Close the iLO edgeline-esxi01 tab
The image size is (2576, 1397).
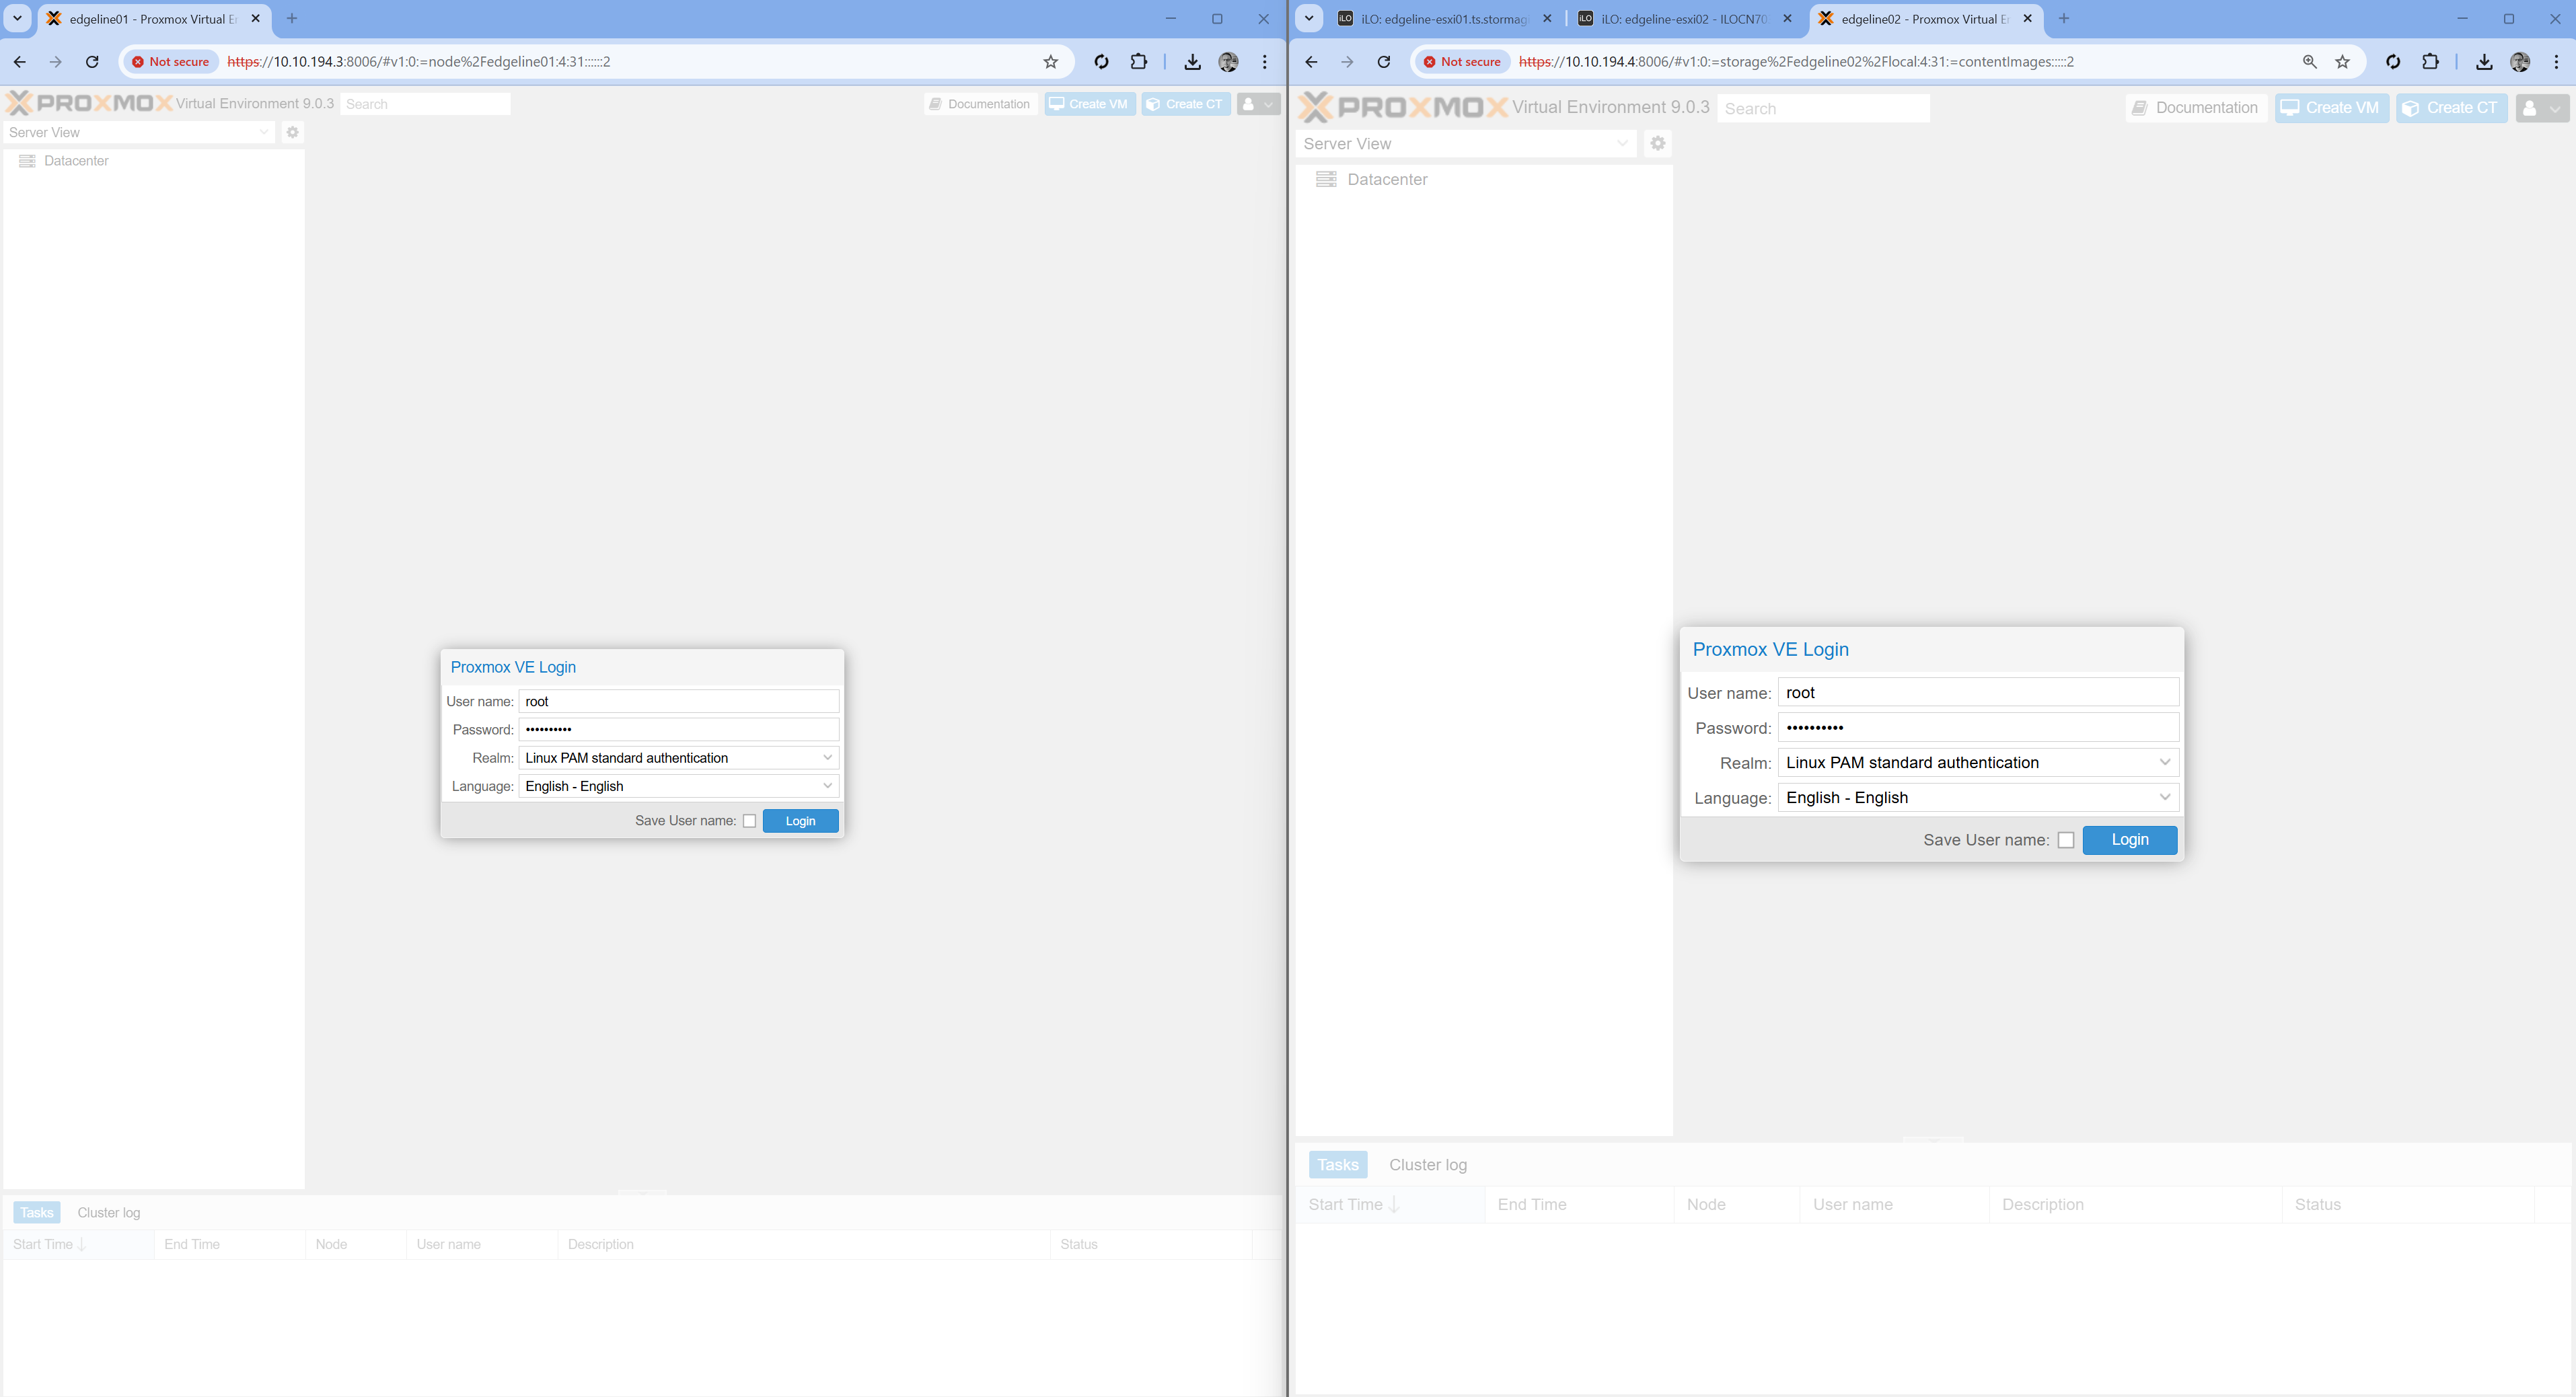[1547, 18]
